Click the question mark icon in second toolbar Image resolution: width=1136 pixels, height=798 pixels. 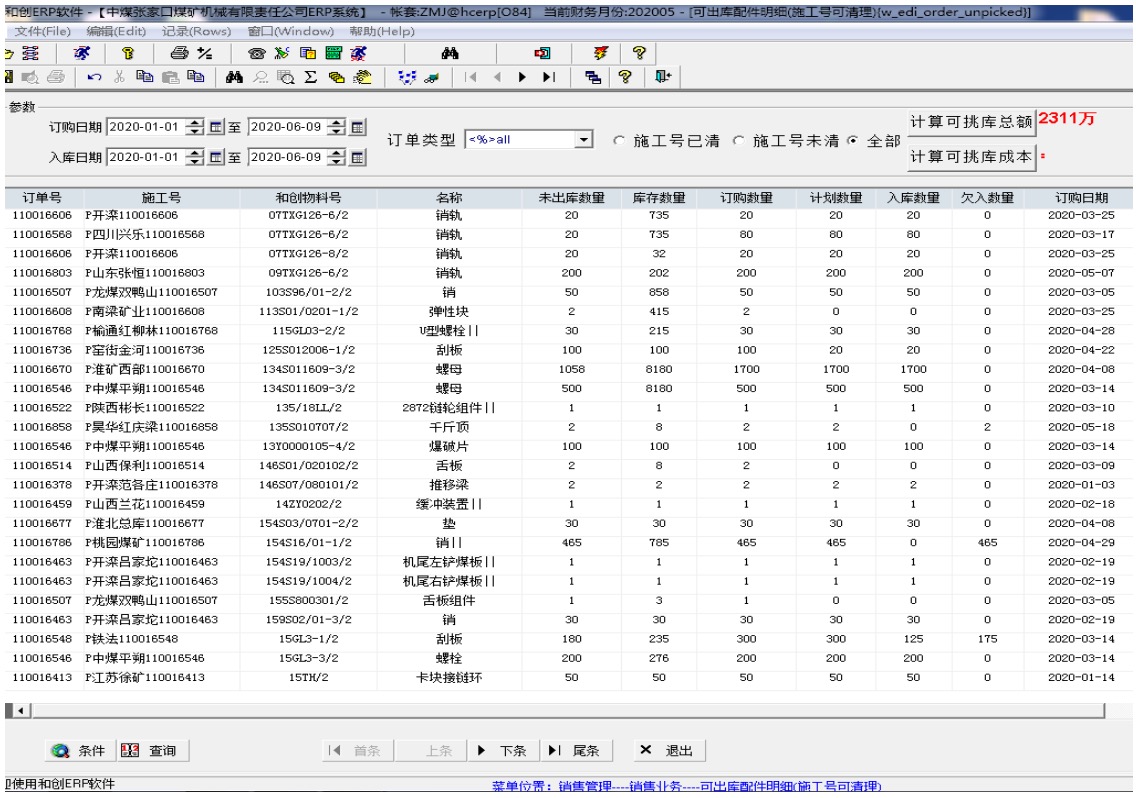625,77
